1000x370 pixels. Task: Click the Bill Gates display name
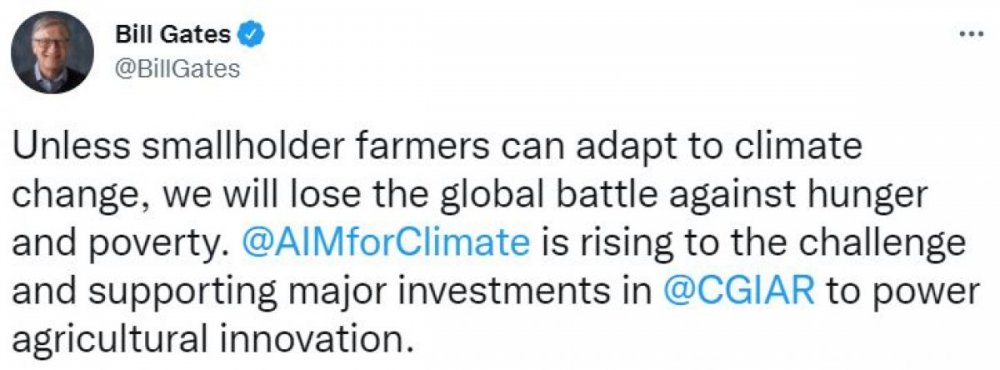[173, 34]
